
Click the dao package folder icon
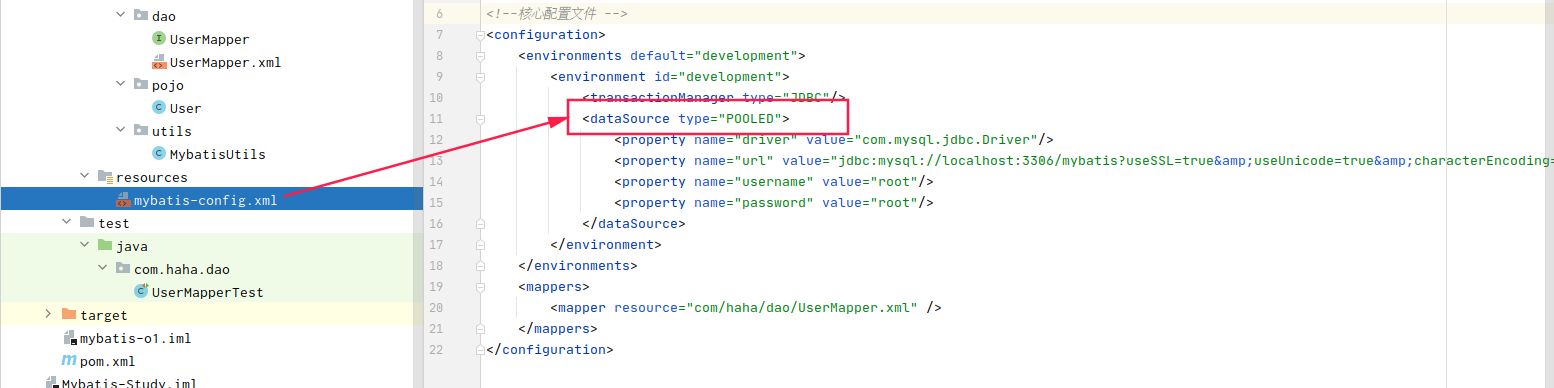click(140, 16)
